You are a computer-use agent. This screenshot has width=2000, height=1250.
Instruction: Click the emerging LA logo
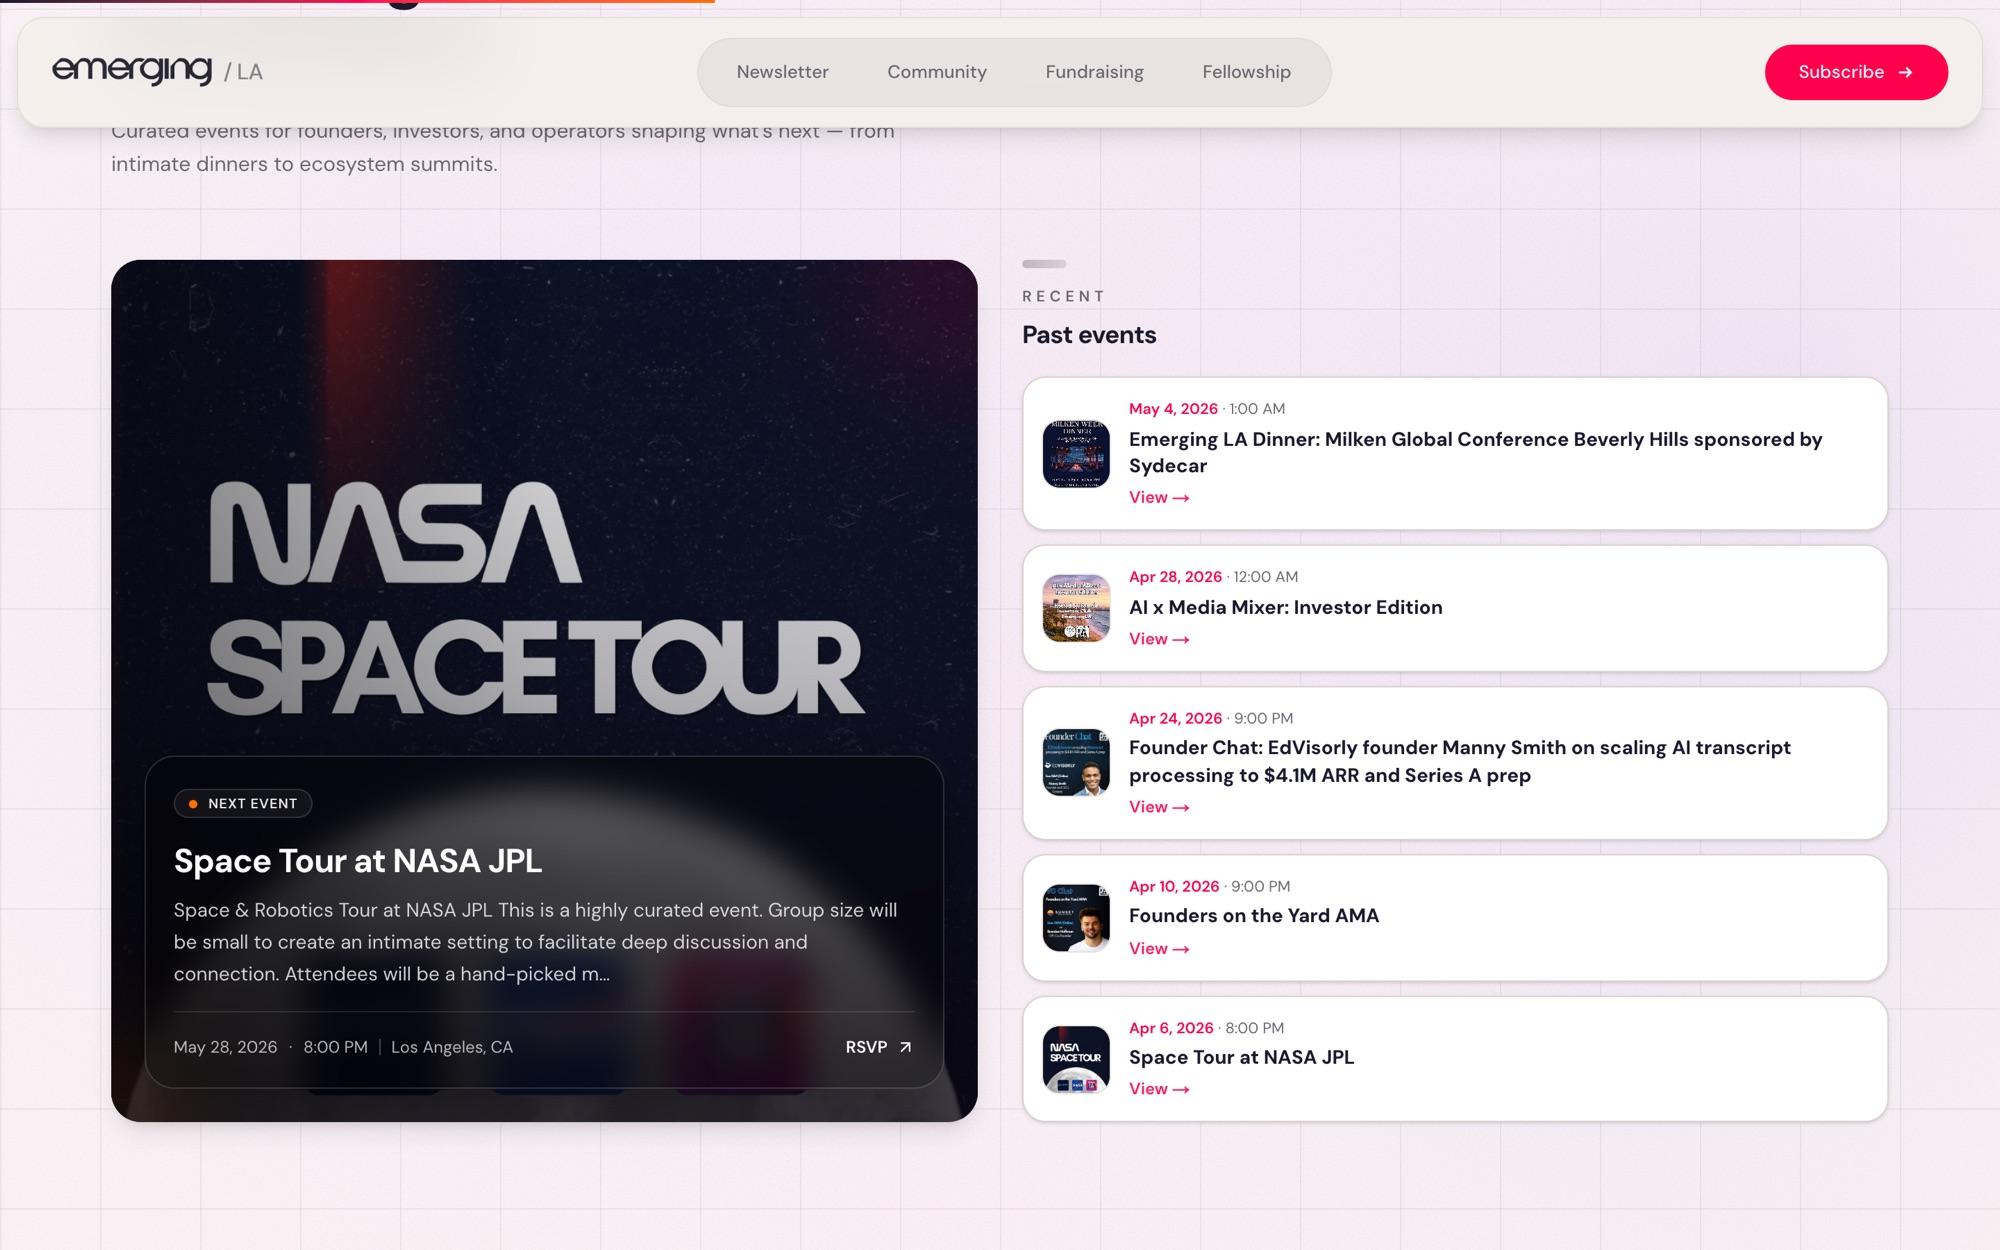[x=157, y=71]
